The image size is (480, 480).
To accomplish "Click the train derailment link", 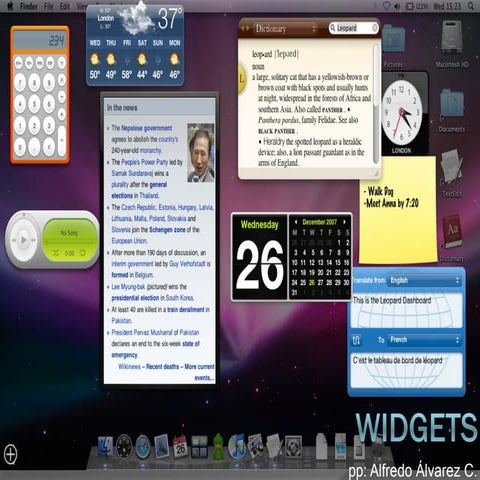I will click(186, 310).
